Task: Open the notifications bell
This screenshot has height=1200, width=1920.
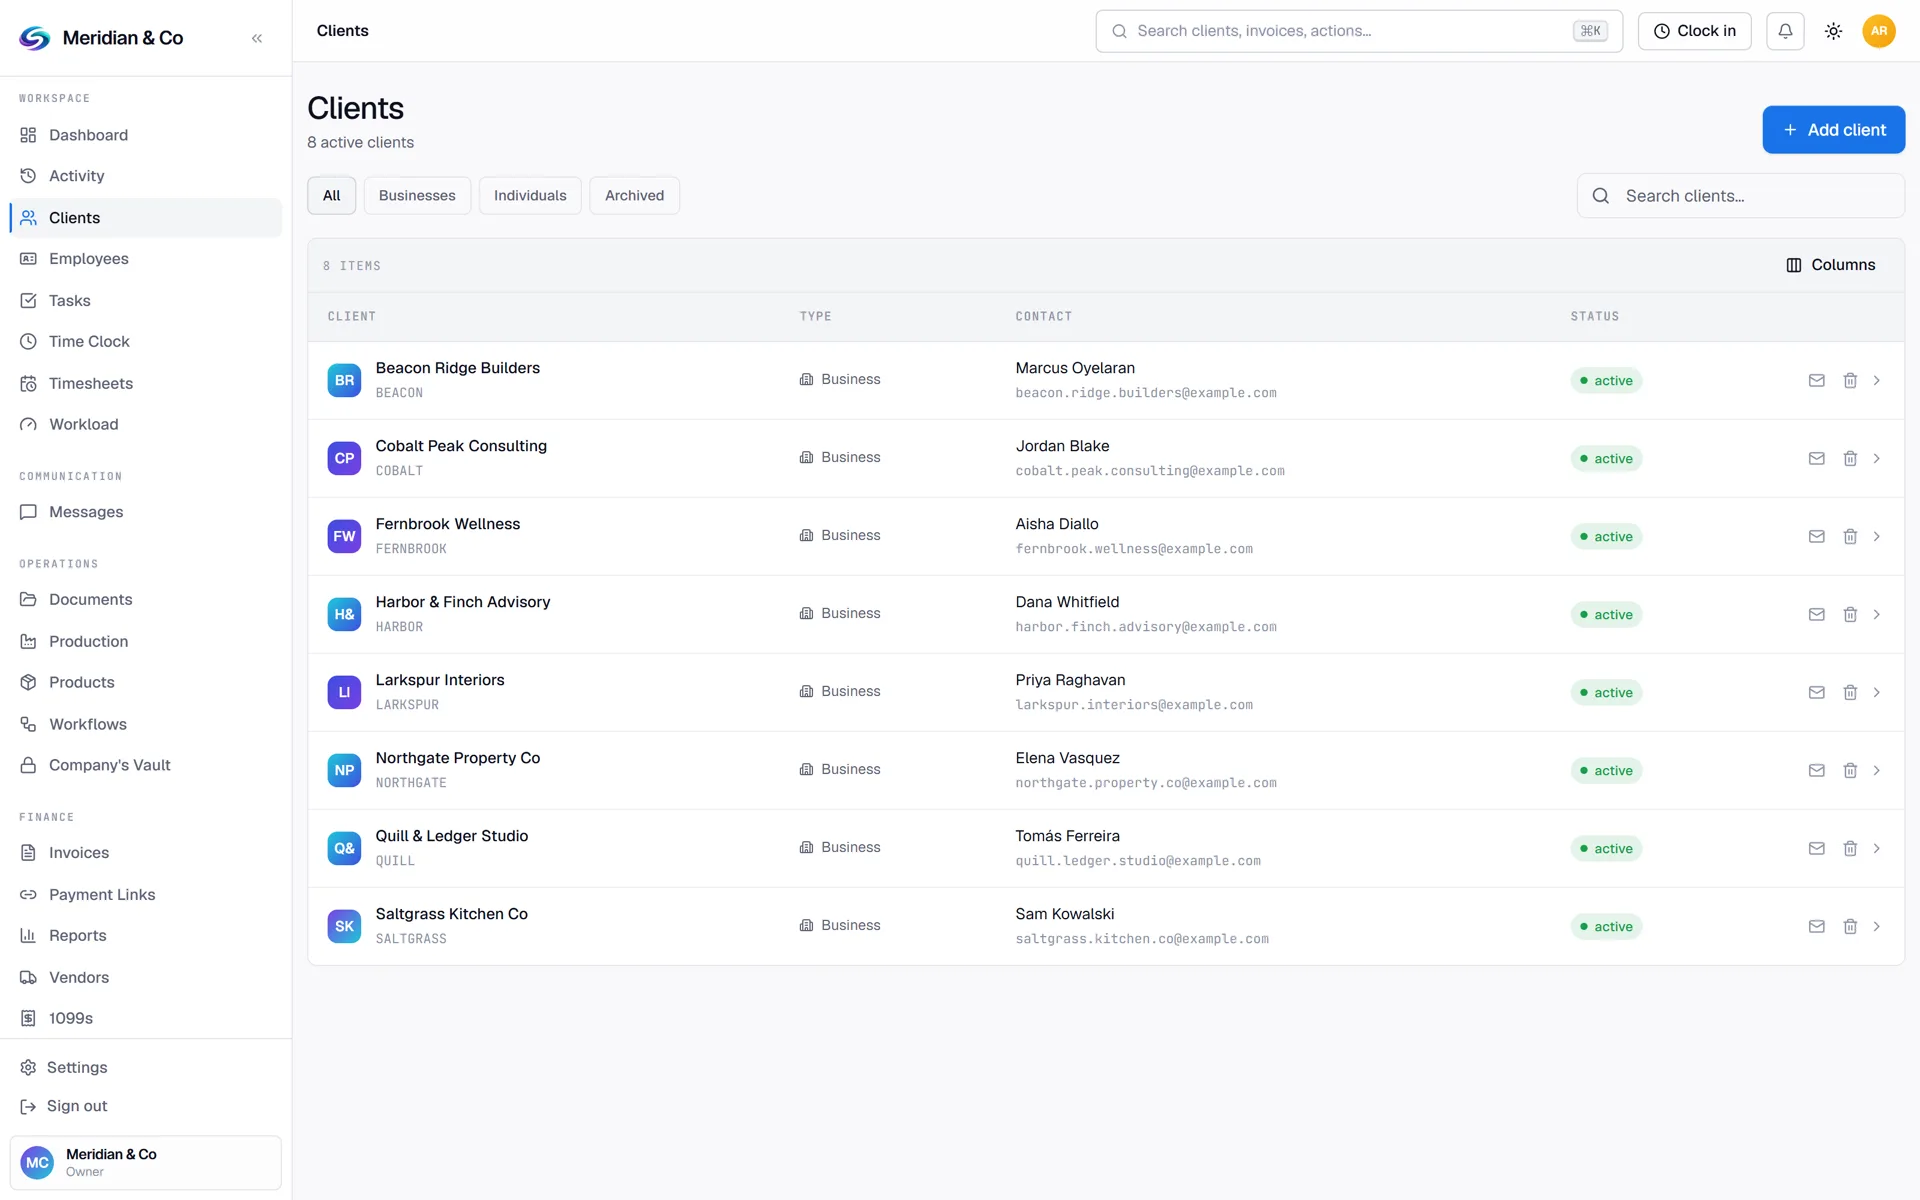Action: pos(1785,31)
